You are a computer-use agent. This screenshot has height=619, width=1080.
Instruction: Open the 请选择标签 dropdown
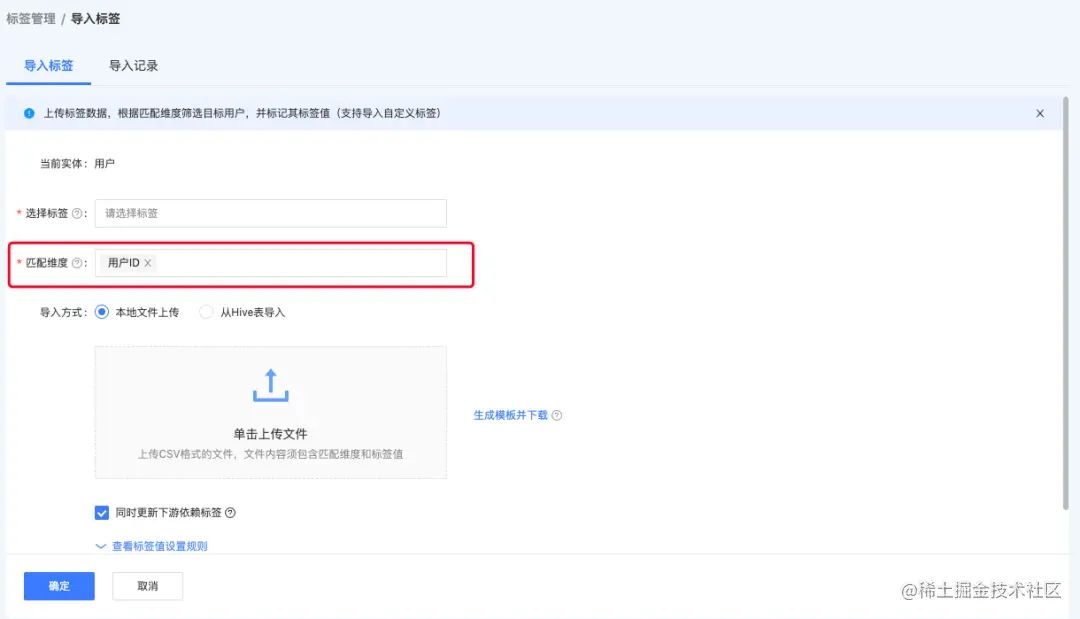coord(270,213)
